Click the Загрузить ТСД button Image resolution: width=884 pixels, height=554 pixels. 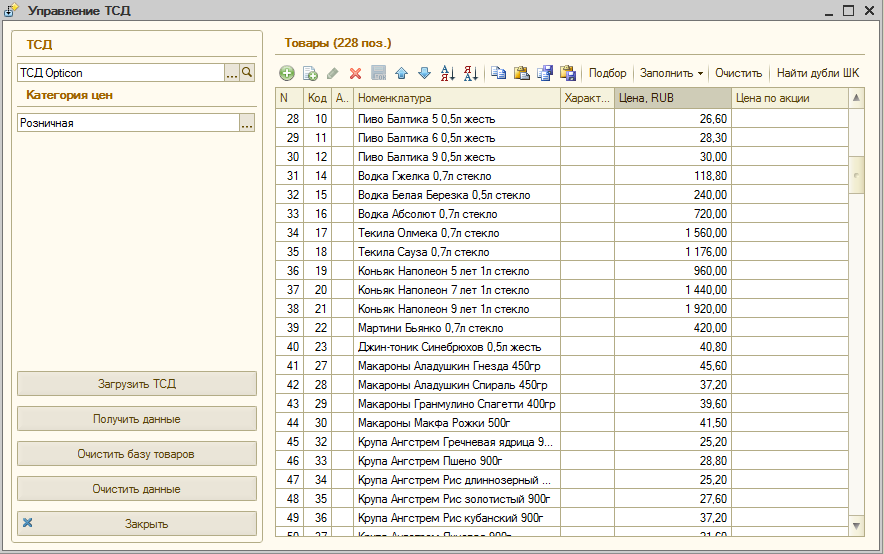point(137,384)
